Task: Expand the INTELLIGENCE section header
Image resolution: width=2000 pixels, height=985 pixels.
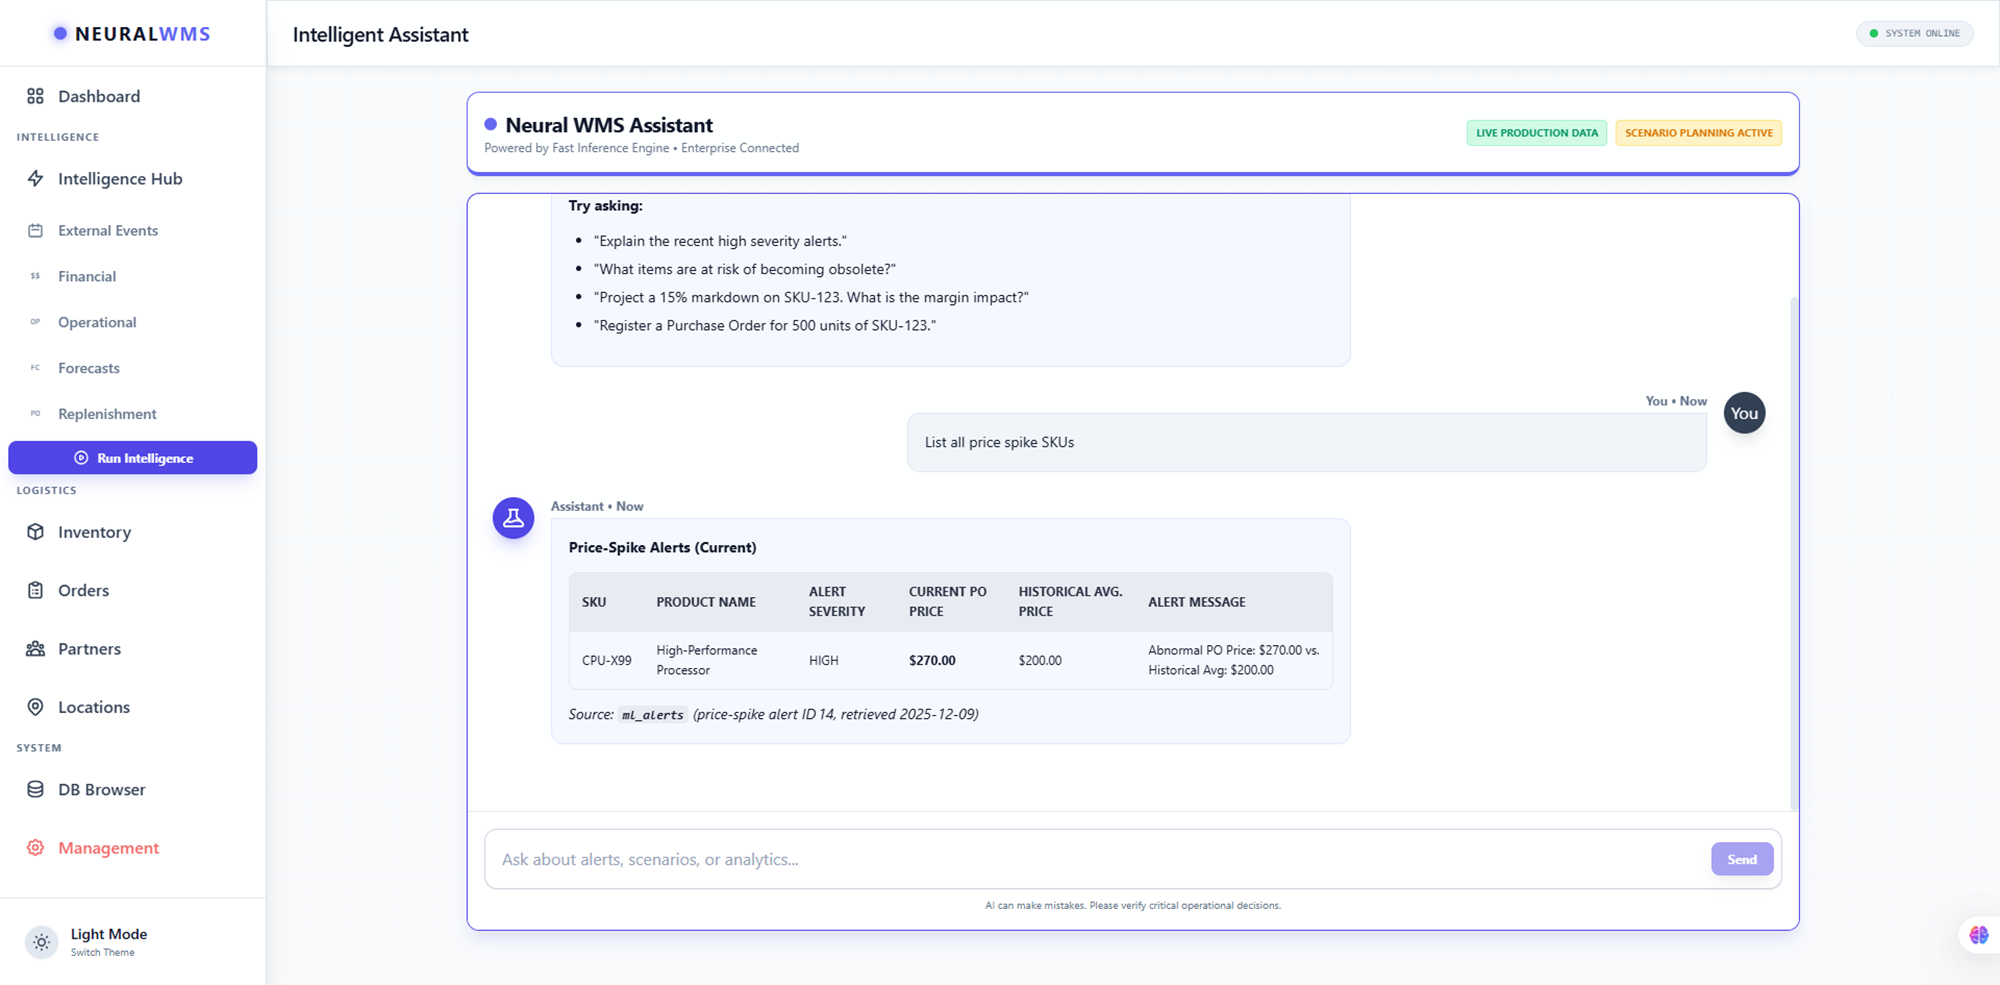Action: pos(57,137)
